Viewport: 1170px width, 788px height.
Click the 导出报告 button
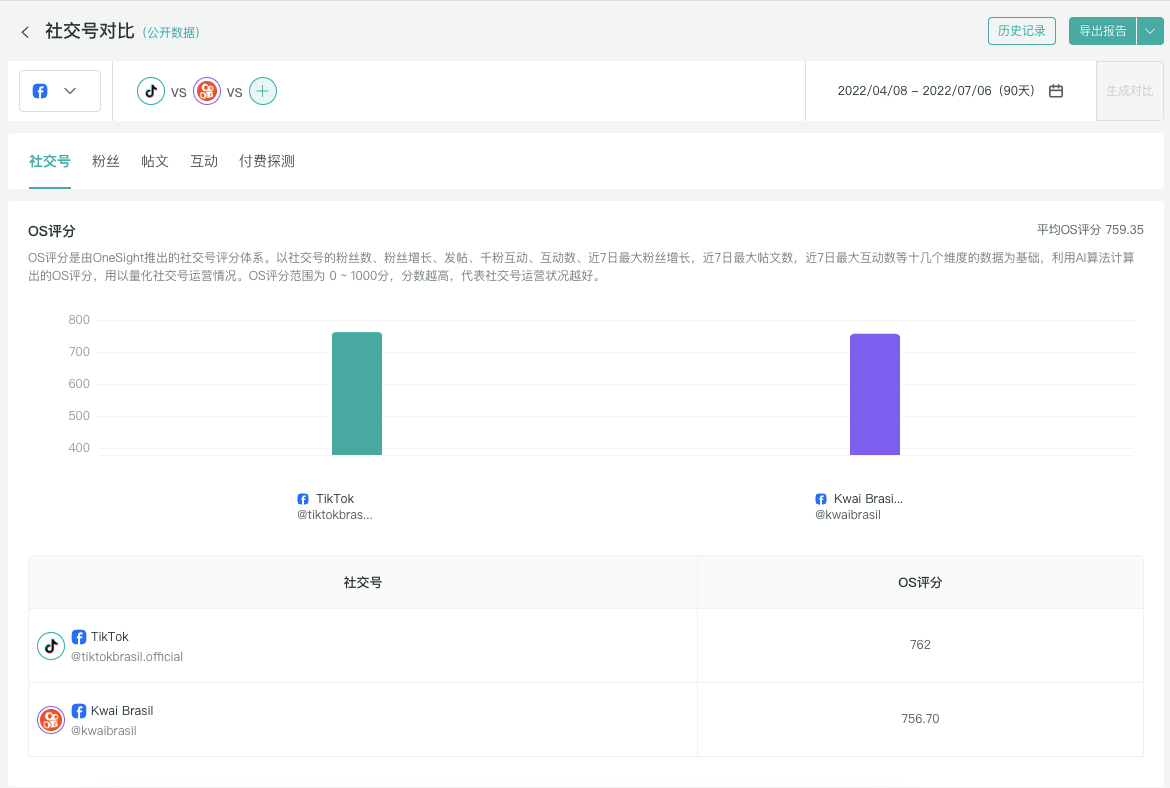tap(1102, 31)
